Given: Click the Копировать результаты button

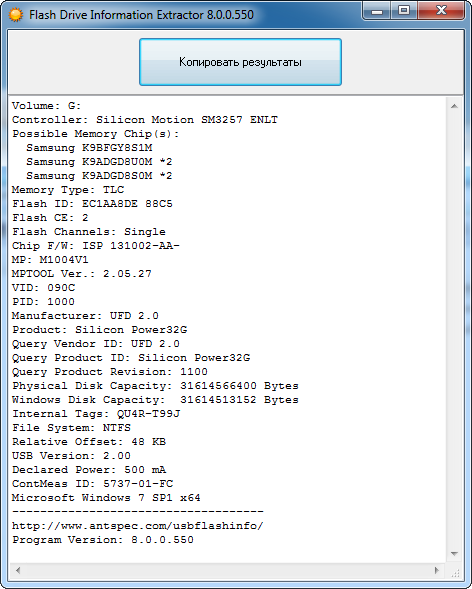Looking at the screenshot, I should click(240, 62).
